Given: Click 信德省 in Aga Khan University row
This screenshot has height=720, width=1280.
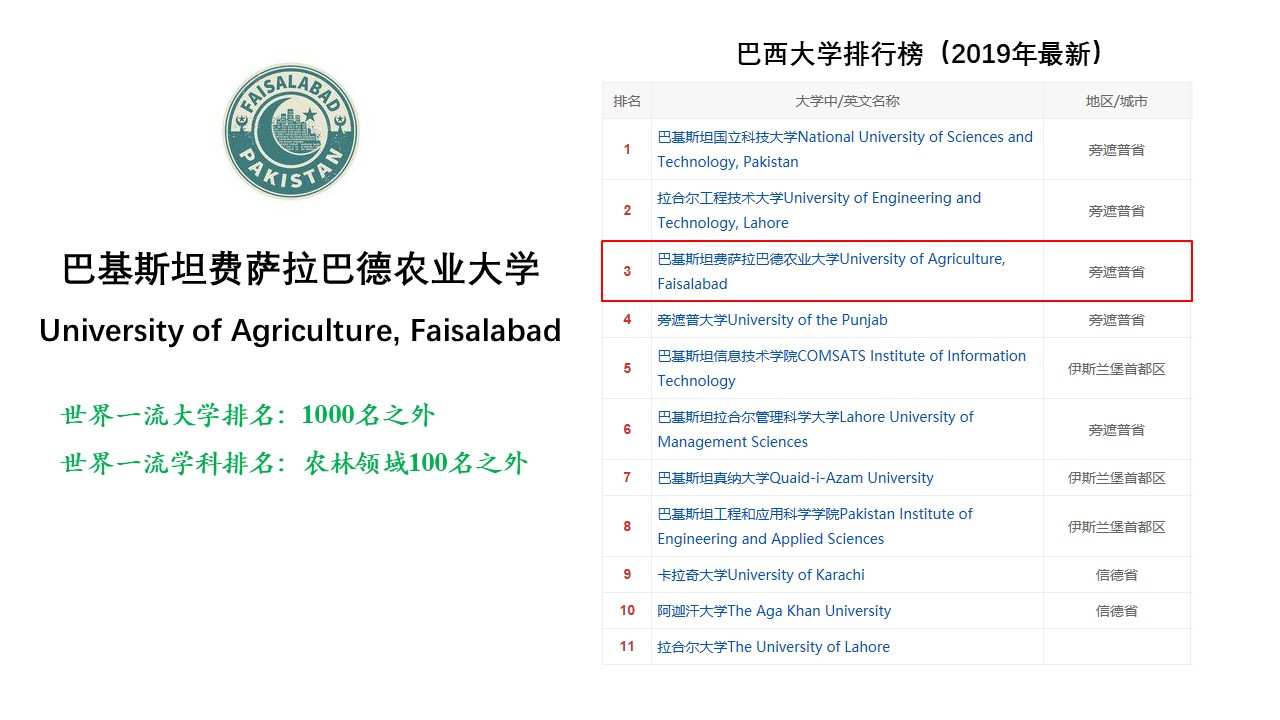Looking at the screenshot, I should pyautogui.click(x=1117, y=611).
